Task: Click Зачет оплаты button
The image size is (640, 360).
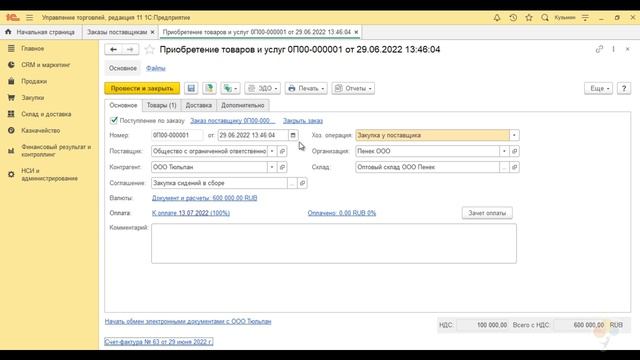Action: click(x=487, y=213)
